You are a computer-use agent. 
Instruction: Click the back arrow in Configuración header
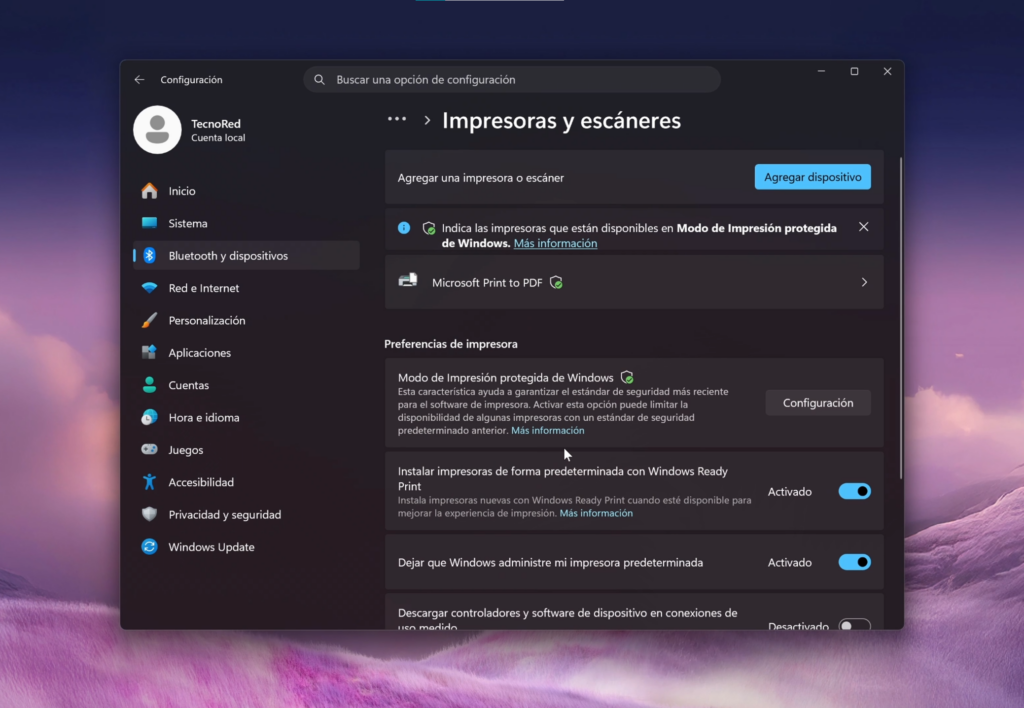tap(139, 80)
